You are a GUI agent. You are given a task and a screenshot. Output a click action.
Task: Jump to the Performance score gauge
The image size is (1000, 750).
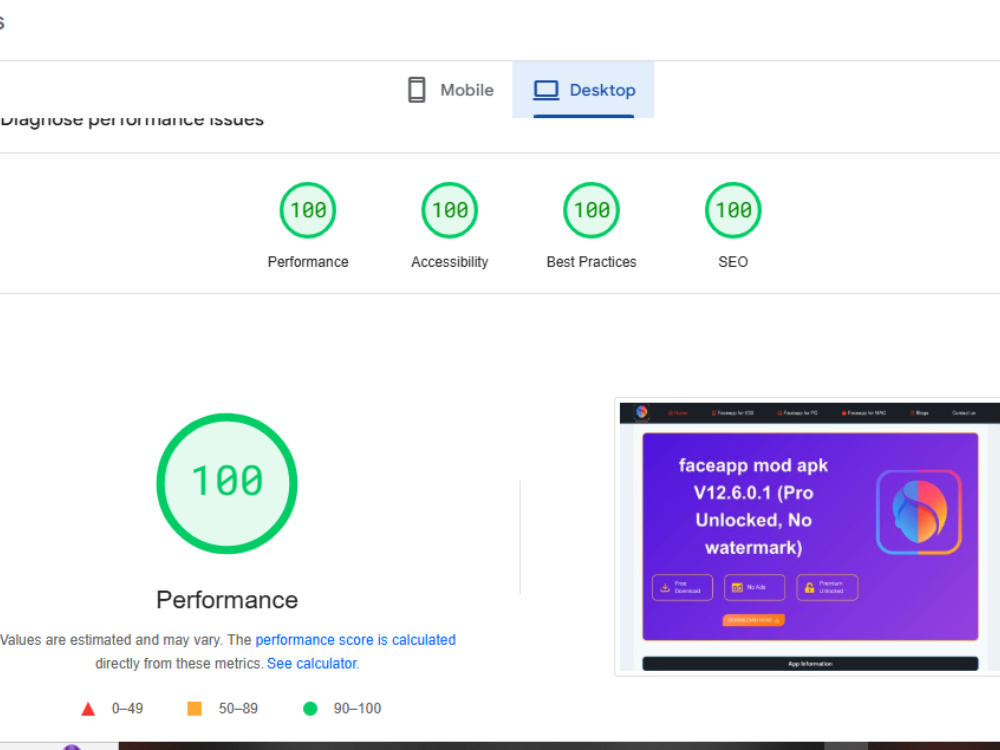pyautogui.click(x=308, y=210)
